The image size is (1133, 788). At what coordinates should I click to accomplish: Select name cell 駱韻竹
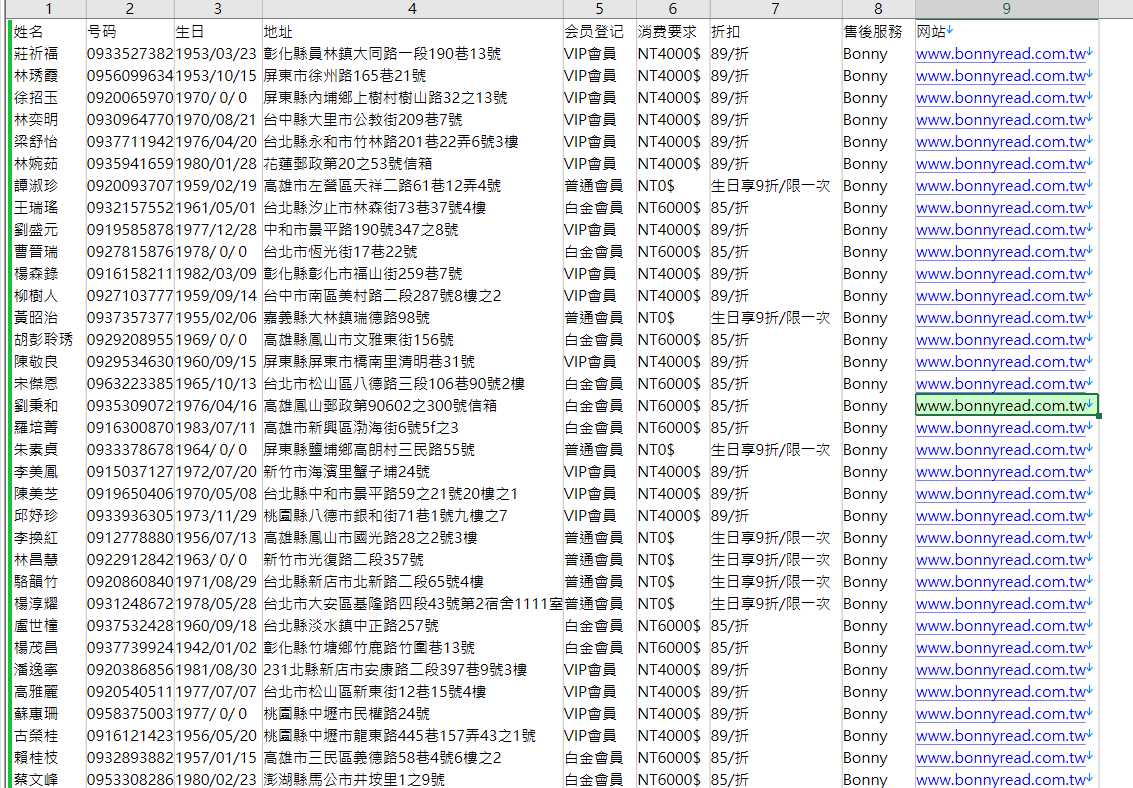click(x=48, y=581)
